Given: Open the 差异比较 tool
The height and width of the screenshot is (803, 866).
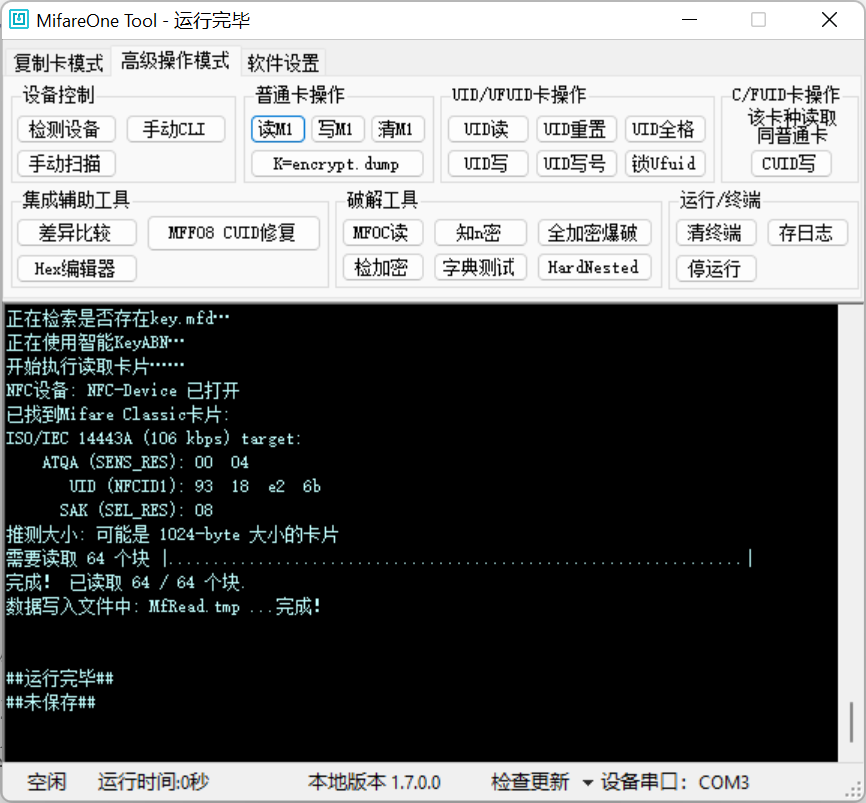Looking at the screenshot, I should (x=76, y=233).
